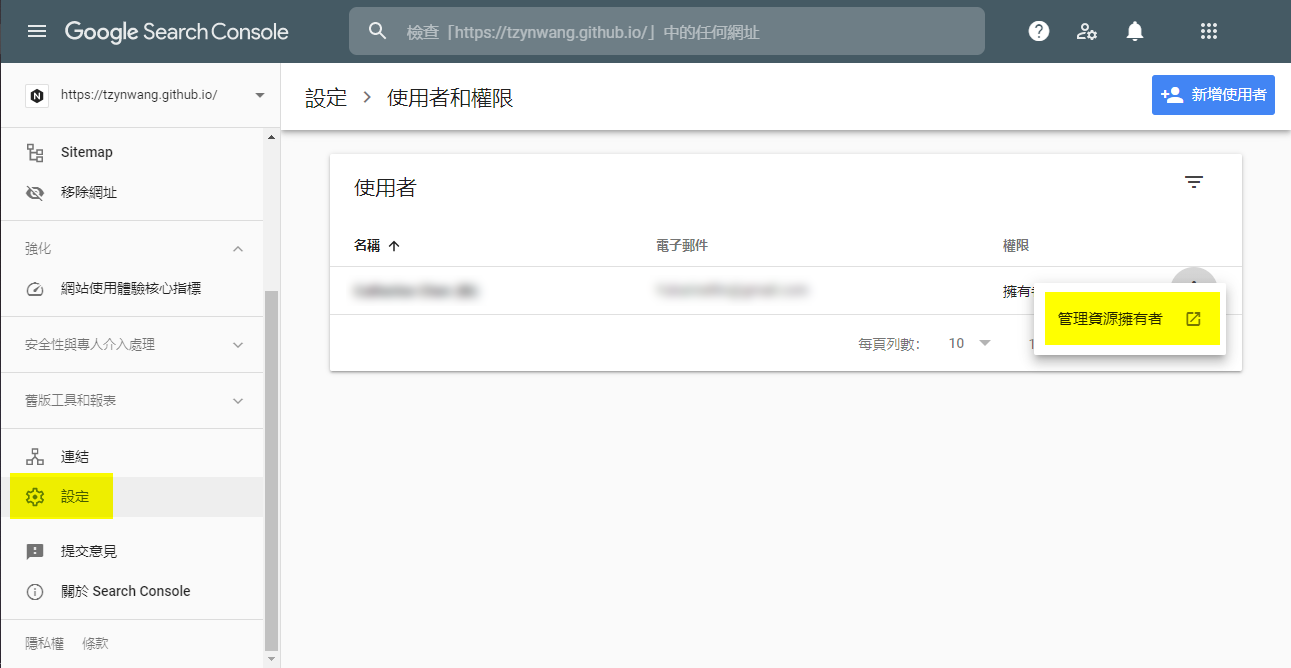The height and width of the screenshot is (668, 1291).
Task: Click the property favicon for tzynwang.github.io
Action: tap(37, 95)
